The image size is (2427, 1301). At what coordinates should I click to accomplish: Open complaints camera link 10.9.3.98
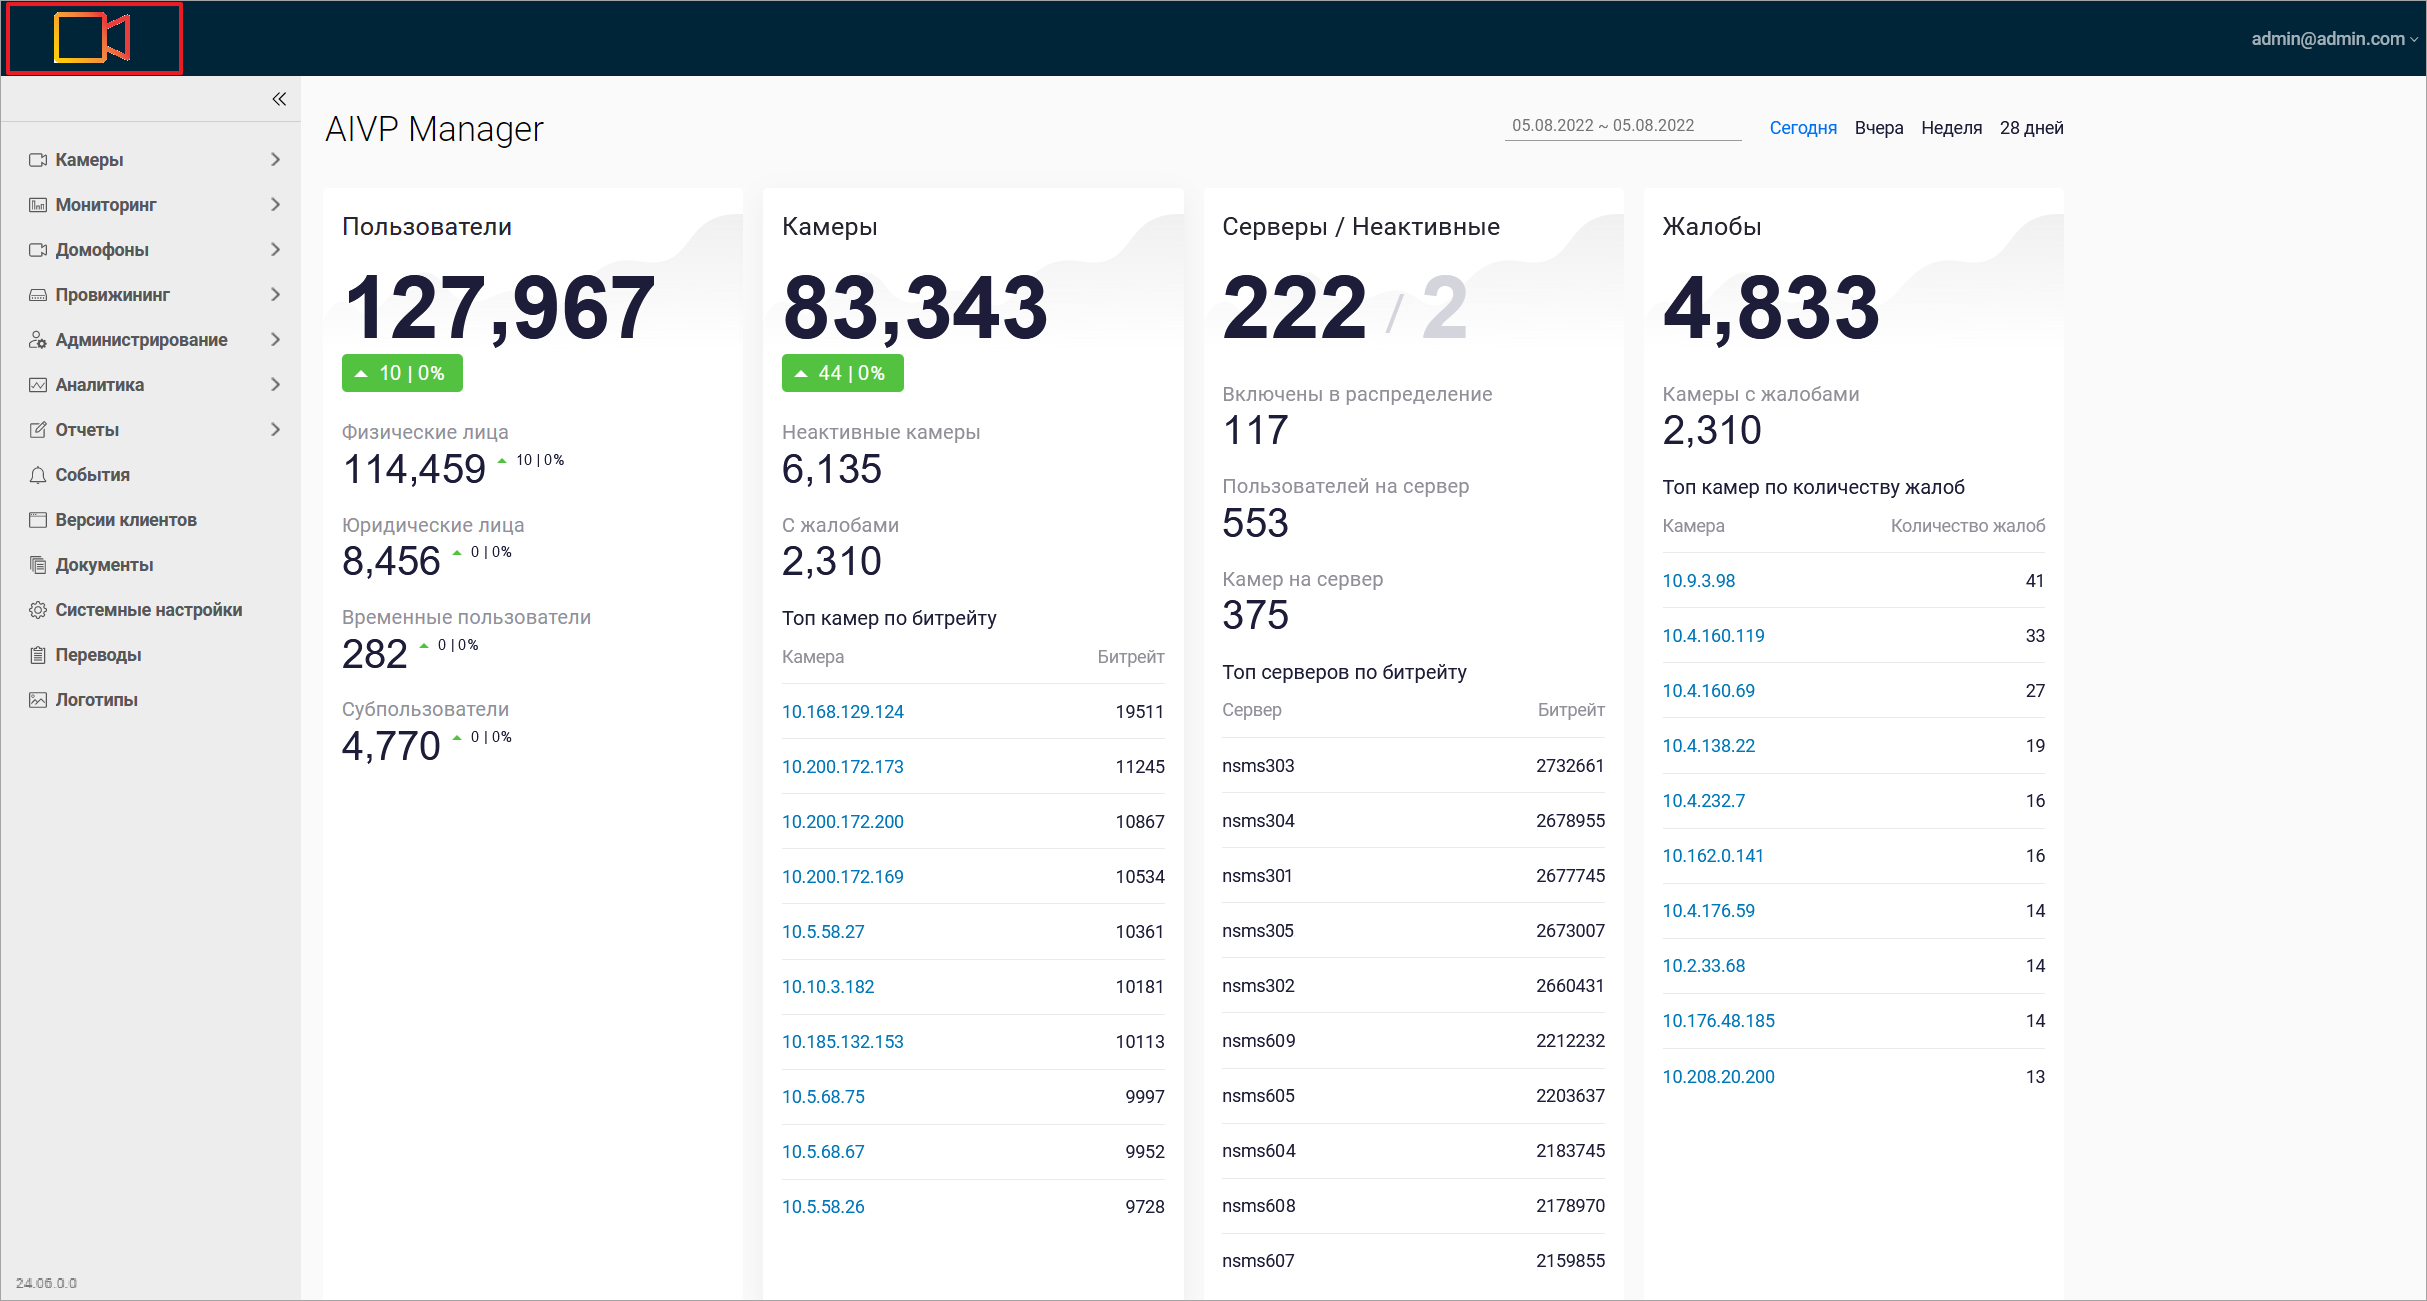[1698, 581]
